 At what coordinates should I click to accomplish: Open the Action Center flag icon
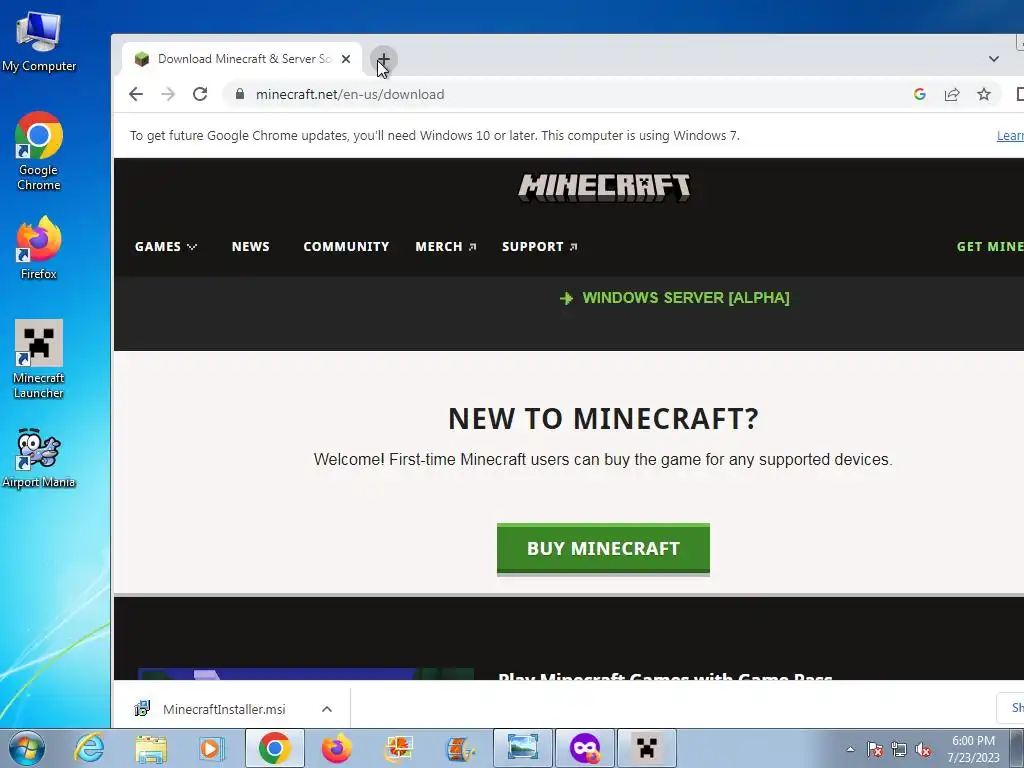click(875, 749)
